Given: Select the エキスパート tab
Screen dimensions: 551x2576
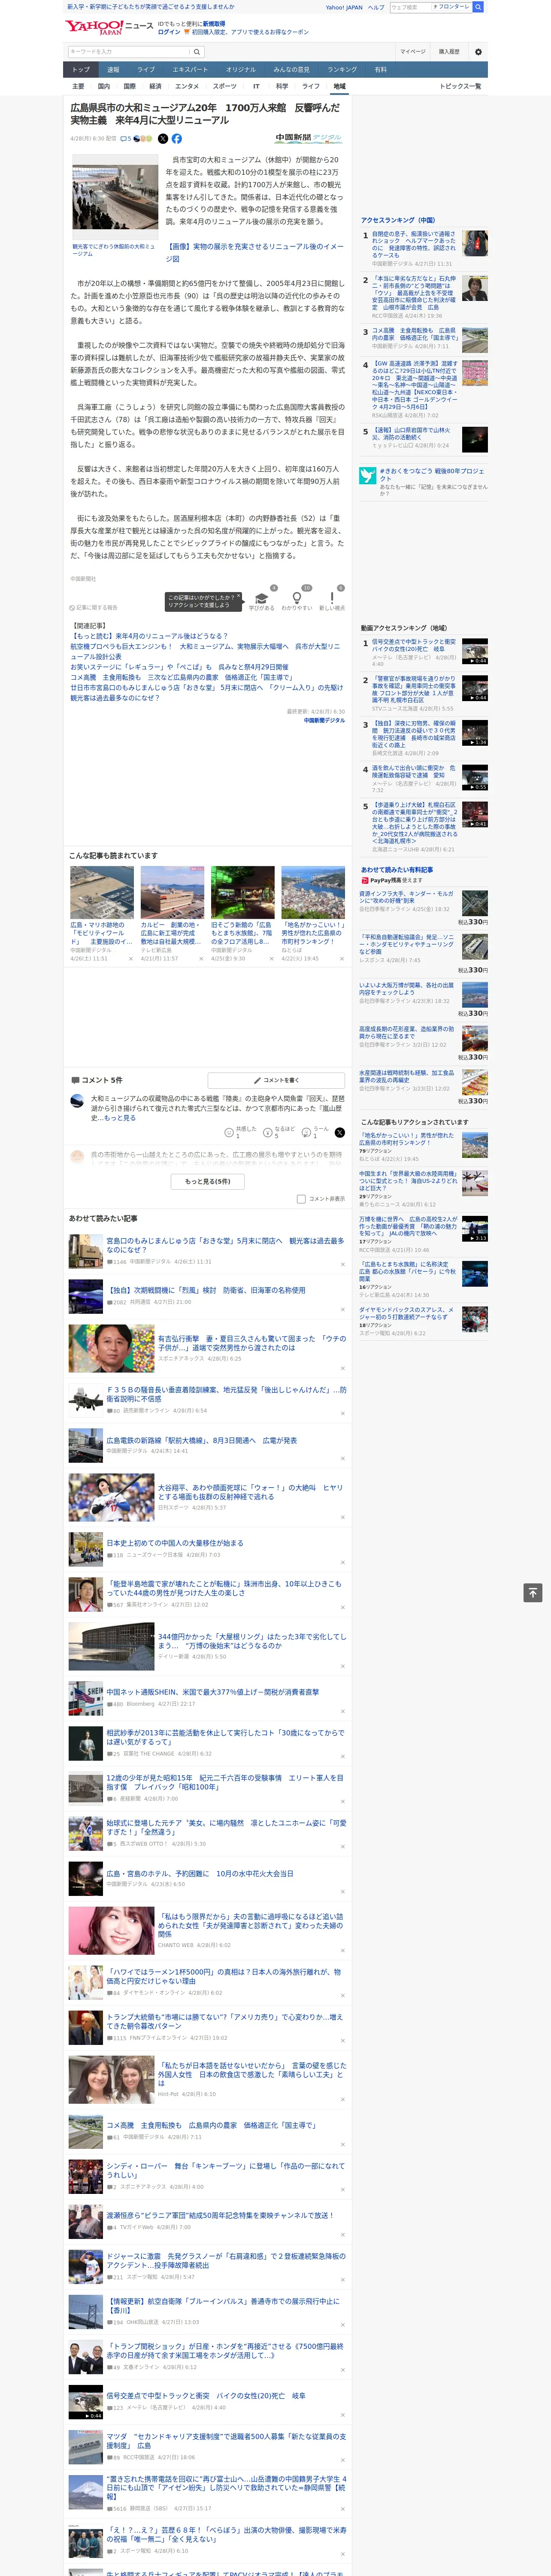Looking at the screenshot, I should coord(190,70).
